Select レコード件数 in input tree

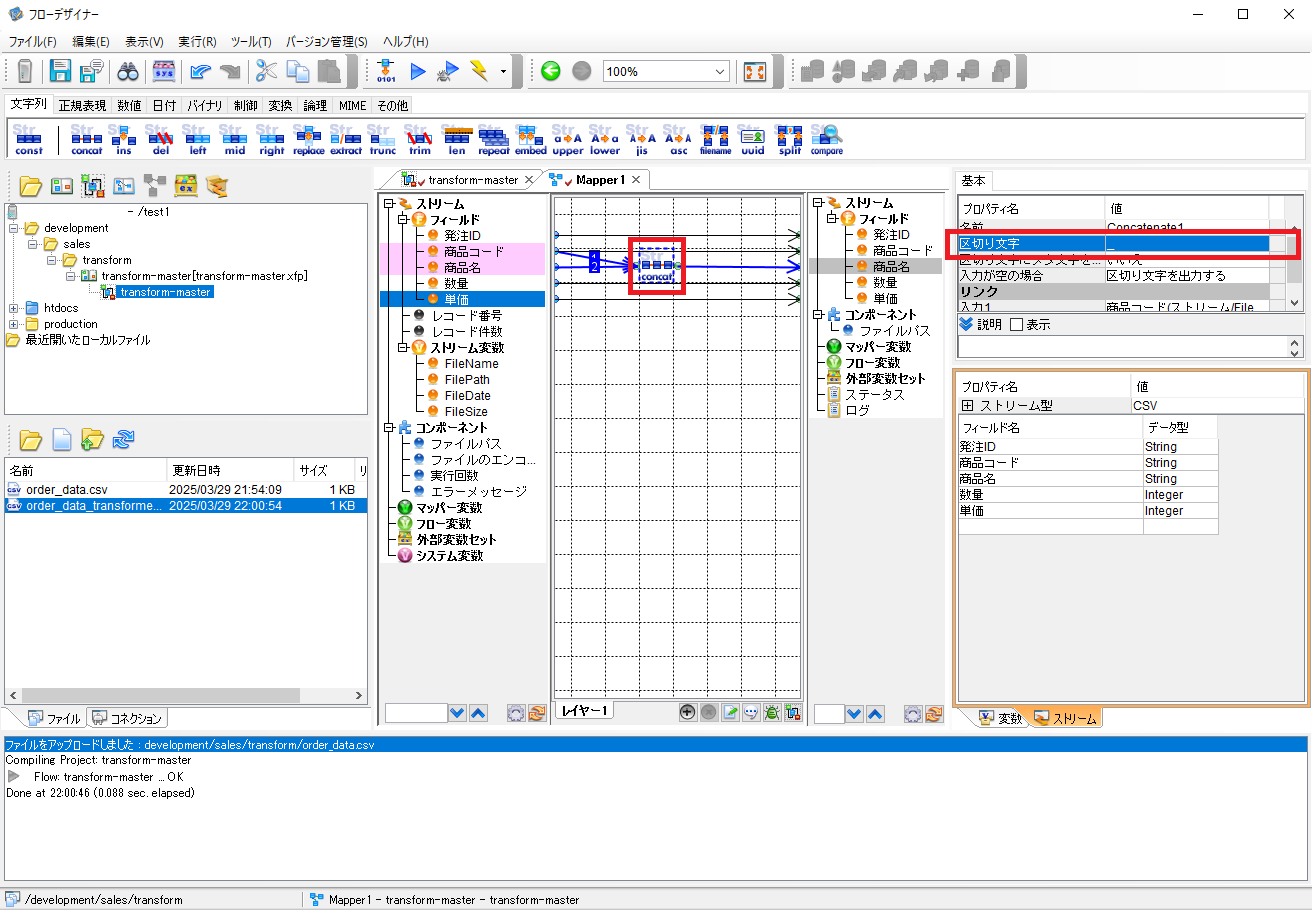(x=466, y=332)
